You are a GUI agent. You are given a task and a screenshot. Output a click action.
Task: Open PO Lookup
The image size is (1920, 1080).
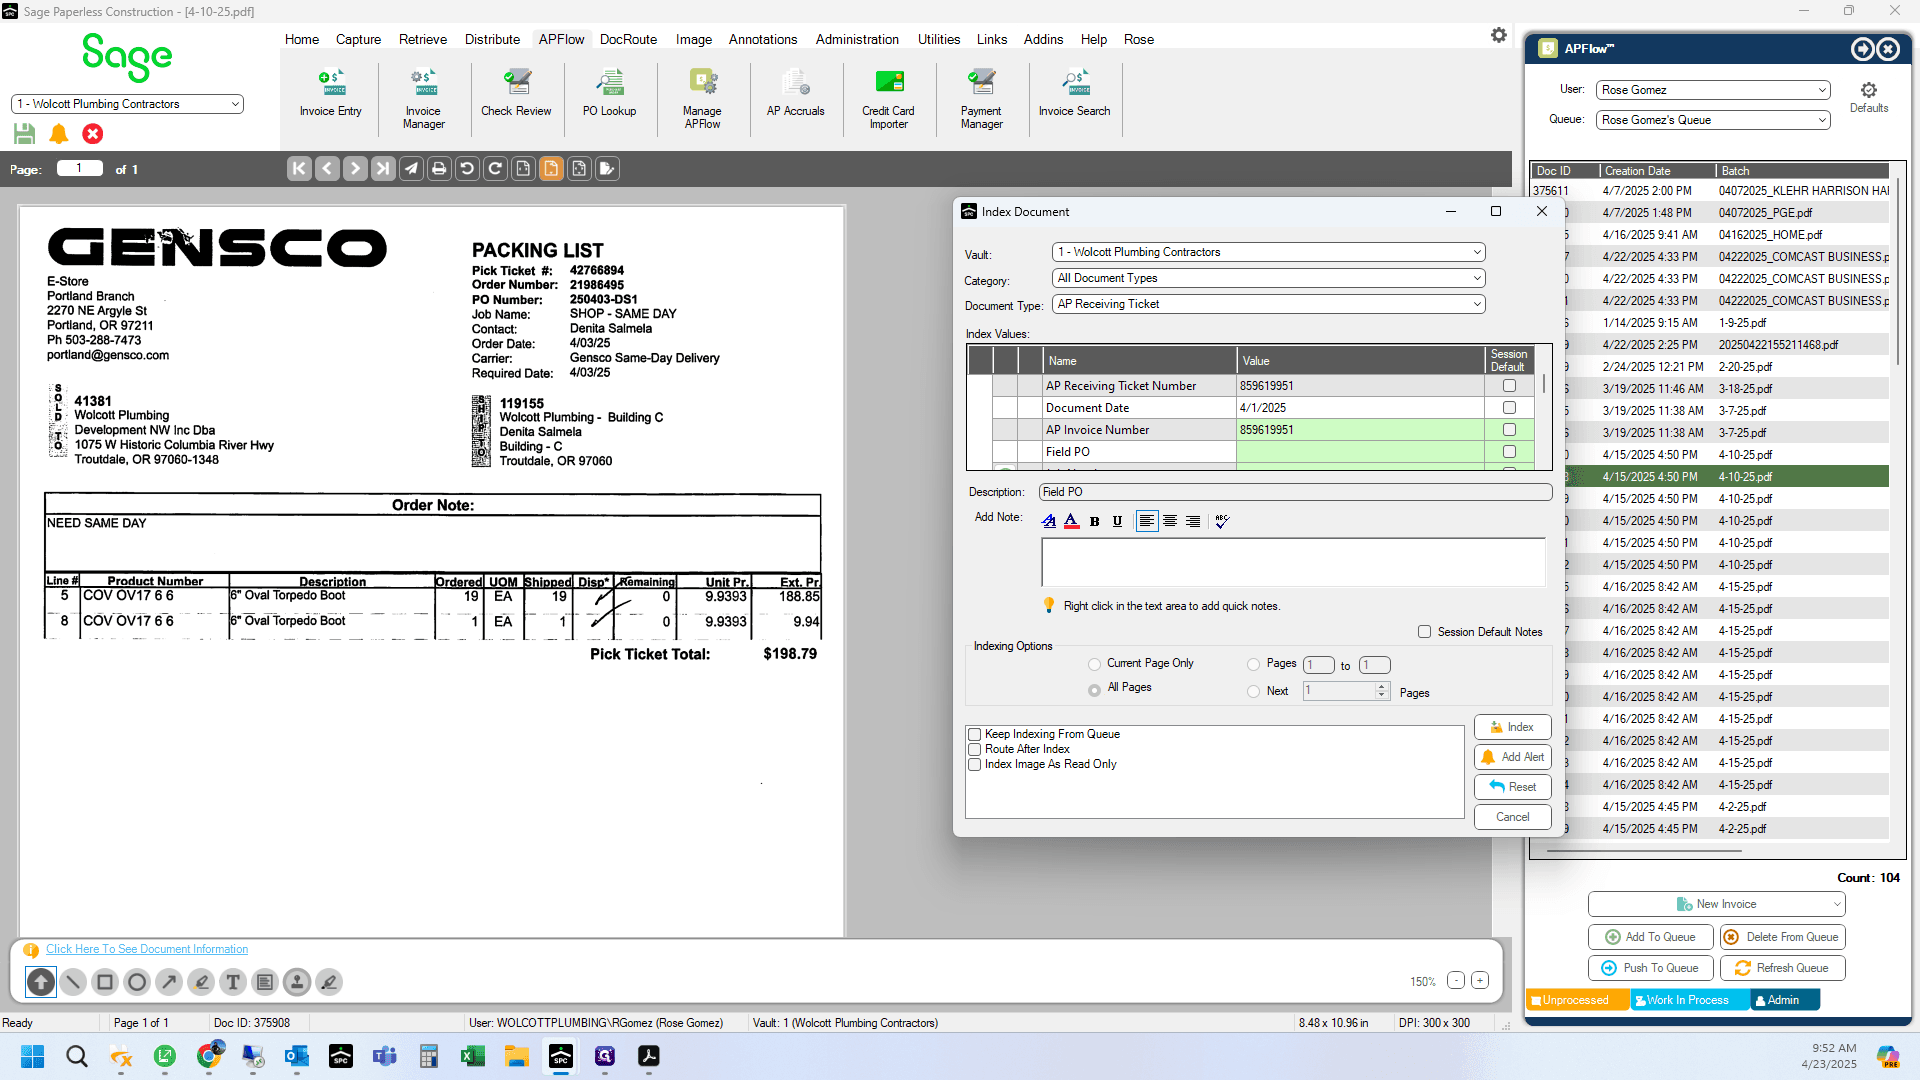609,94
